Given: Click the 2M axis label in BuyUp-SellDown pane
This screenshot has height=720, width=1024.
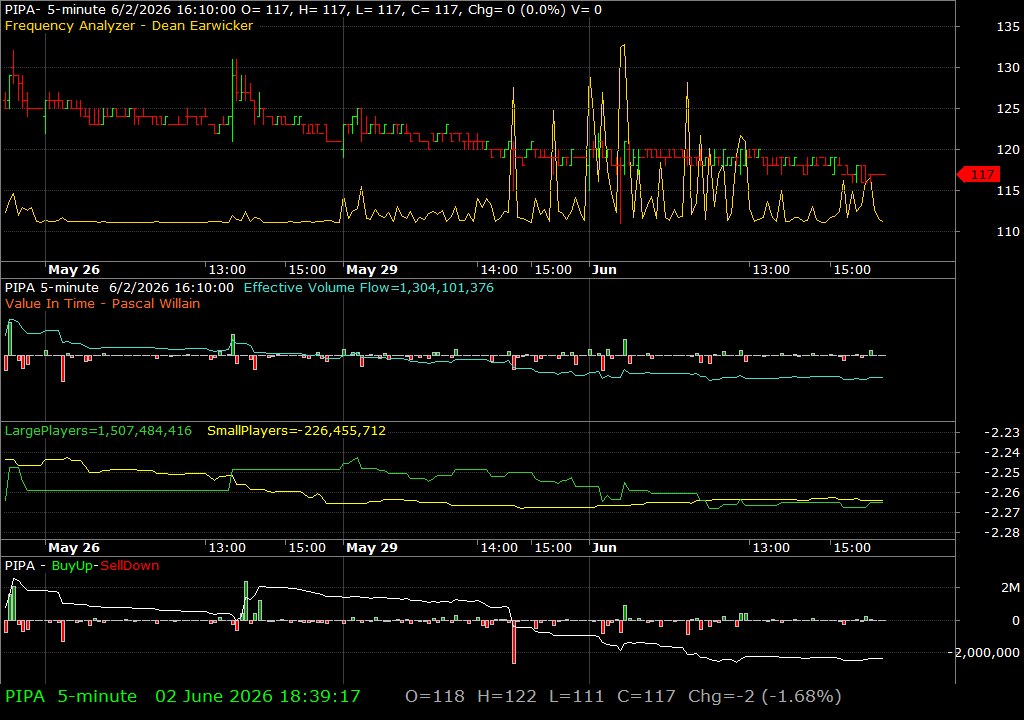Looking at the screenshot, I should point(1010,587).
